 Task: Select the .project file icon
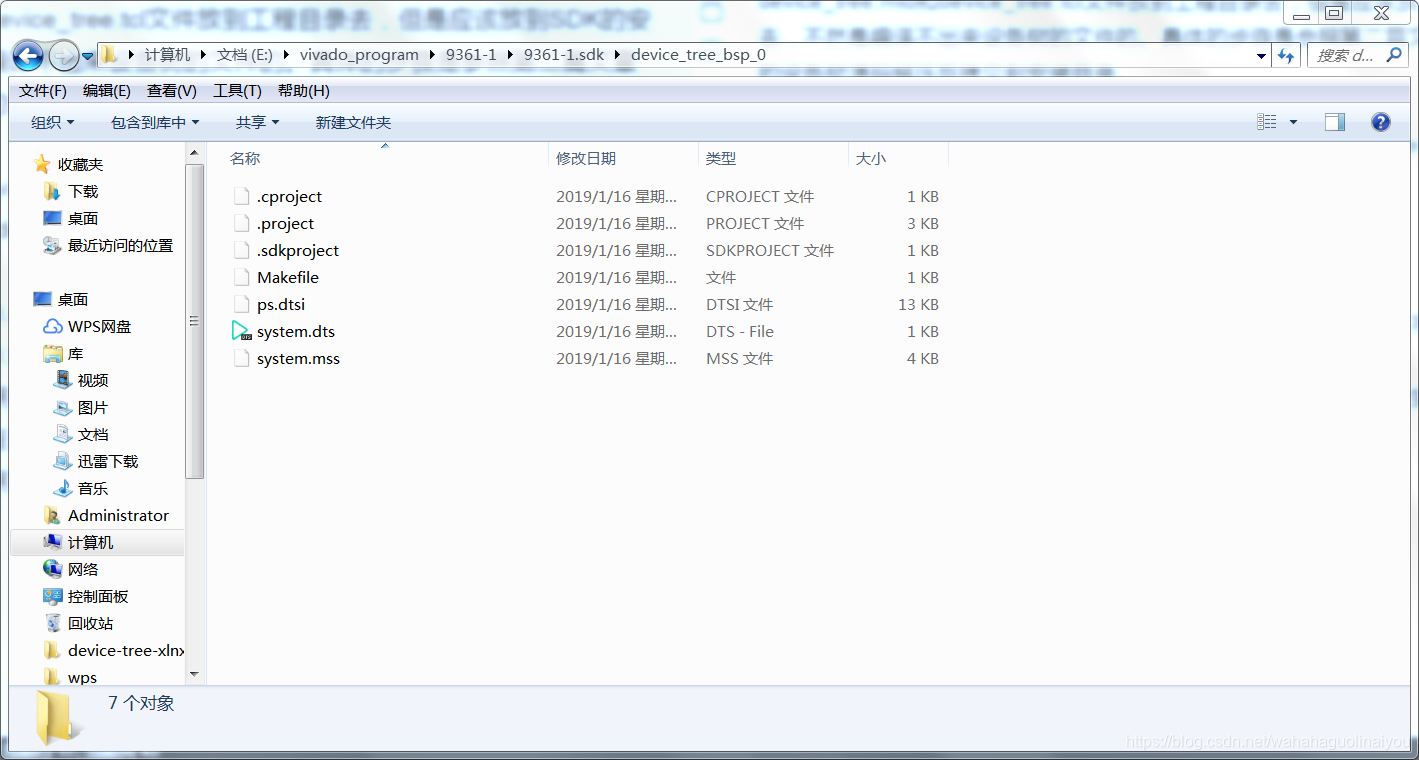point(241,223)
